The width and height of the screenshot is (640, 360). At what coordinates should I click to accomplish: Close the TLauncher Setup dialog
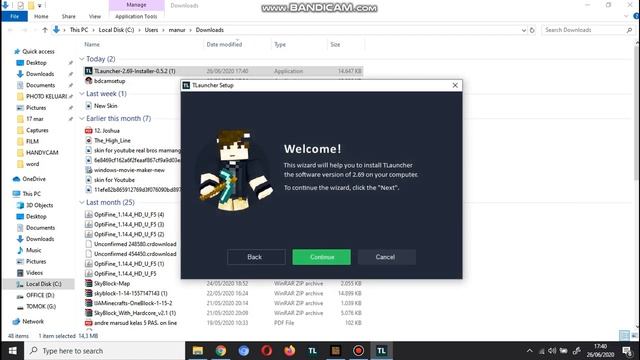455,85
